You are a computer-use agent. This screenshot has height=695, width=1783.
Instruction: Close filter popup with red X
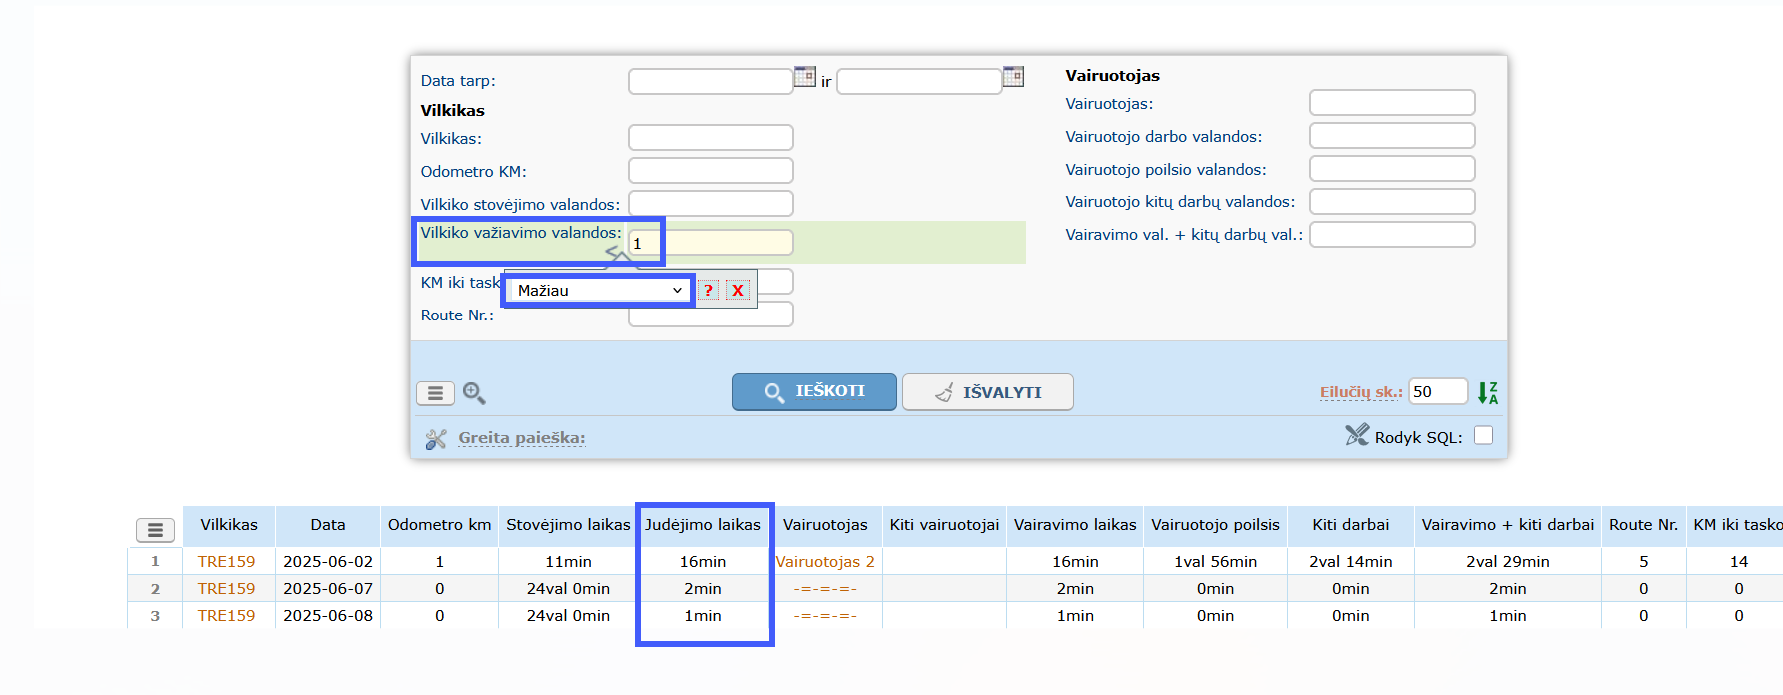[x=738, y=290]
